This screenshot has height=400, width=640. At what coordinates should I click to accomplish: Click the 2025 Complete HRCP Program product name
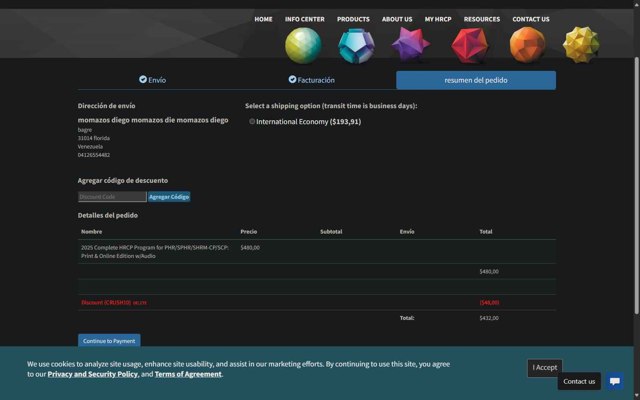(x=155, y=252)
